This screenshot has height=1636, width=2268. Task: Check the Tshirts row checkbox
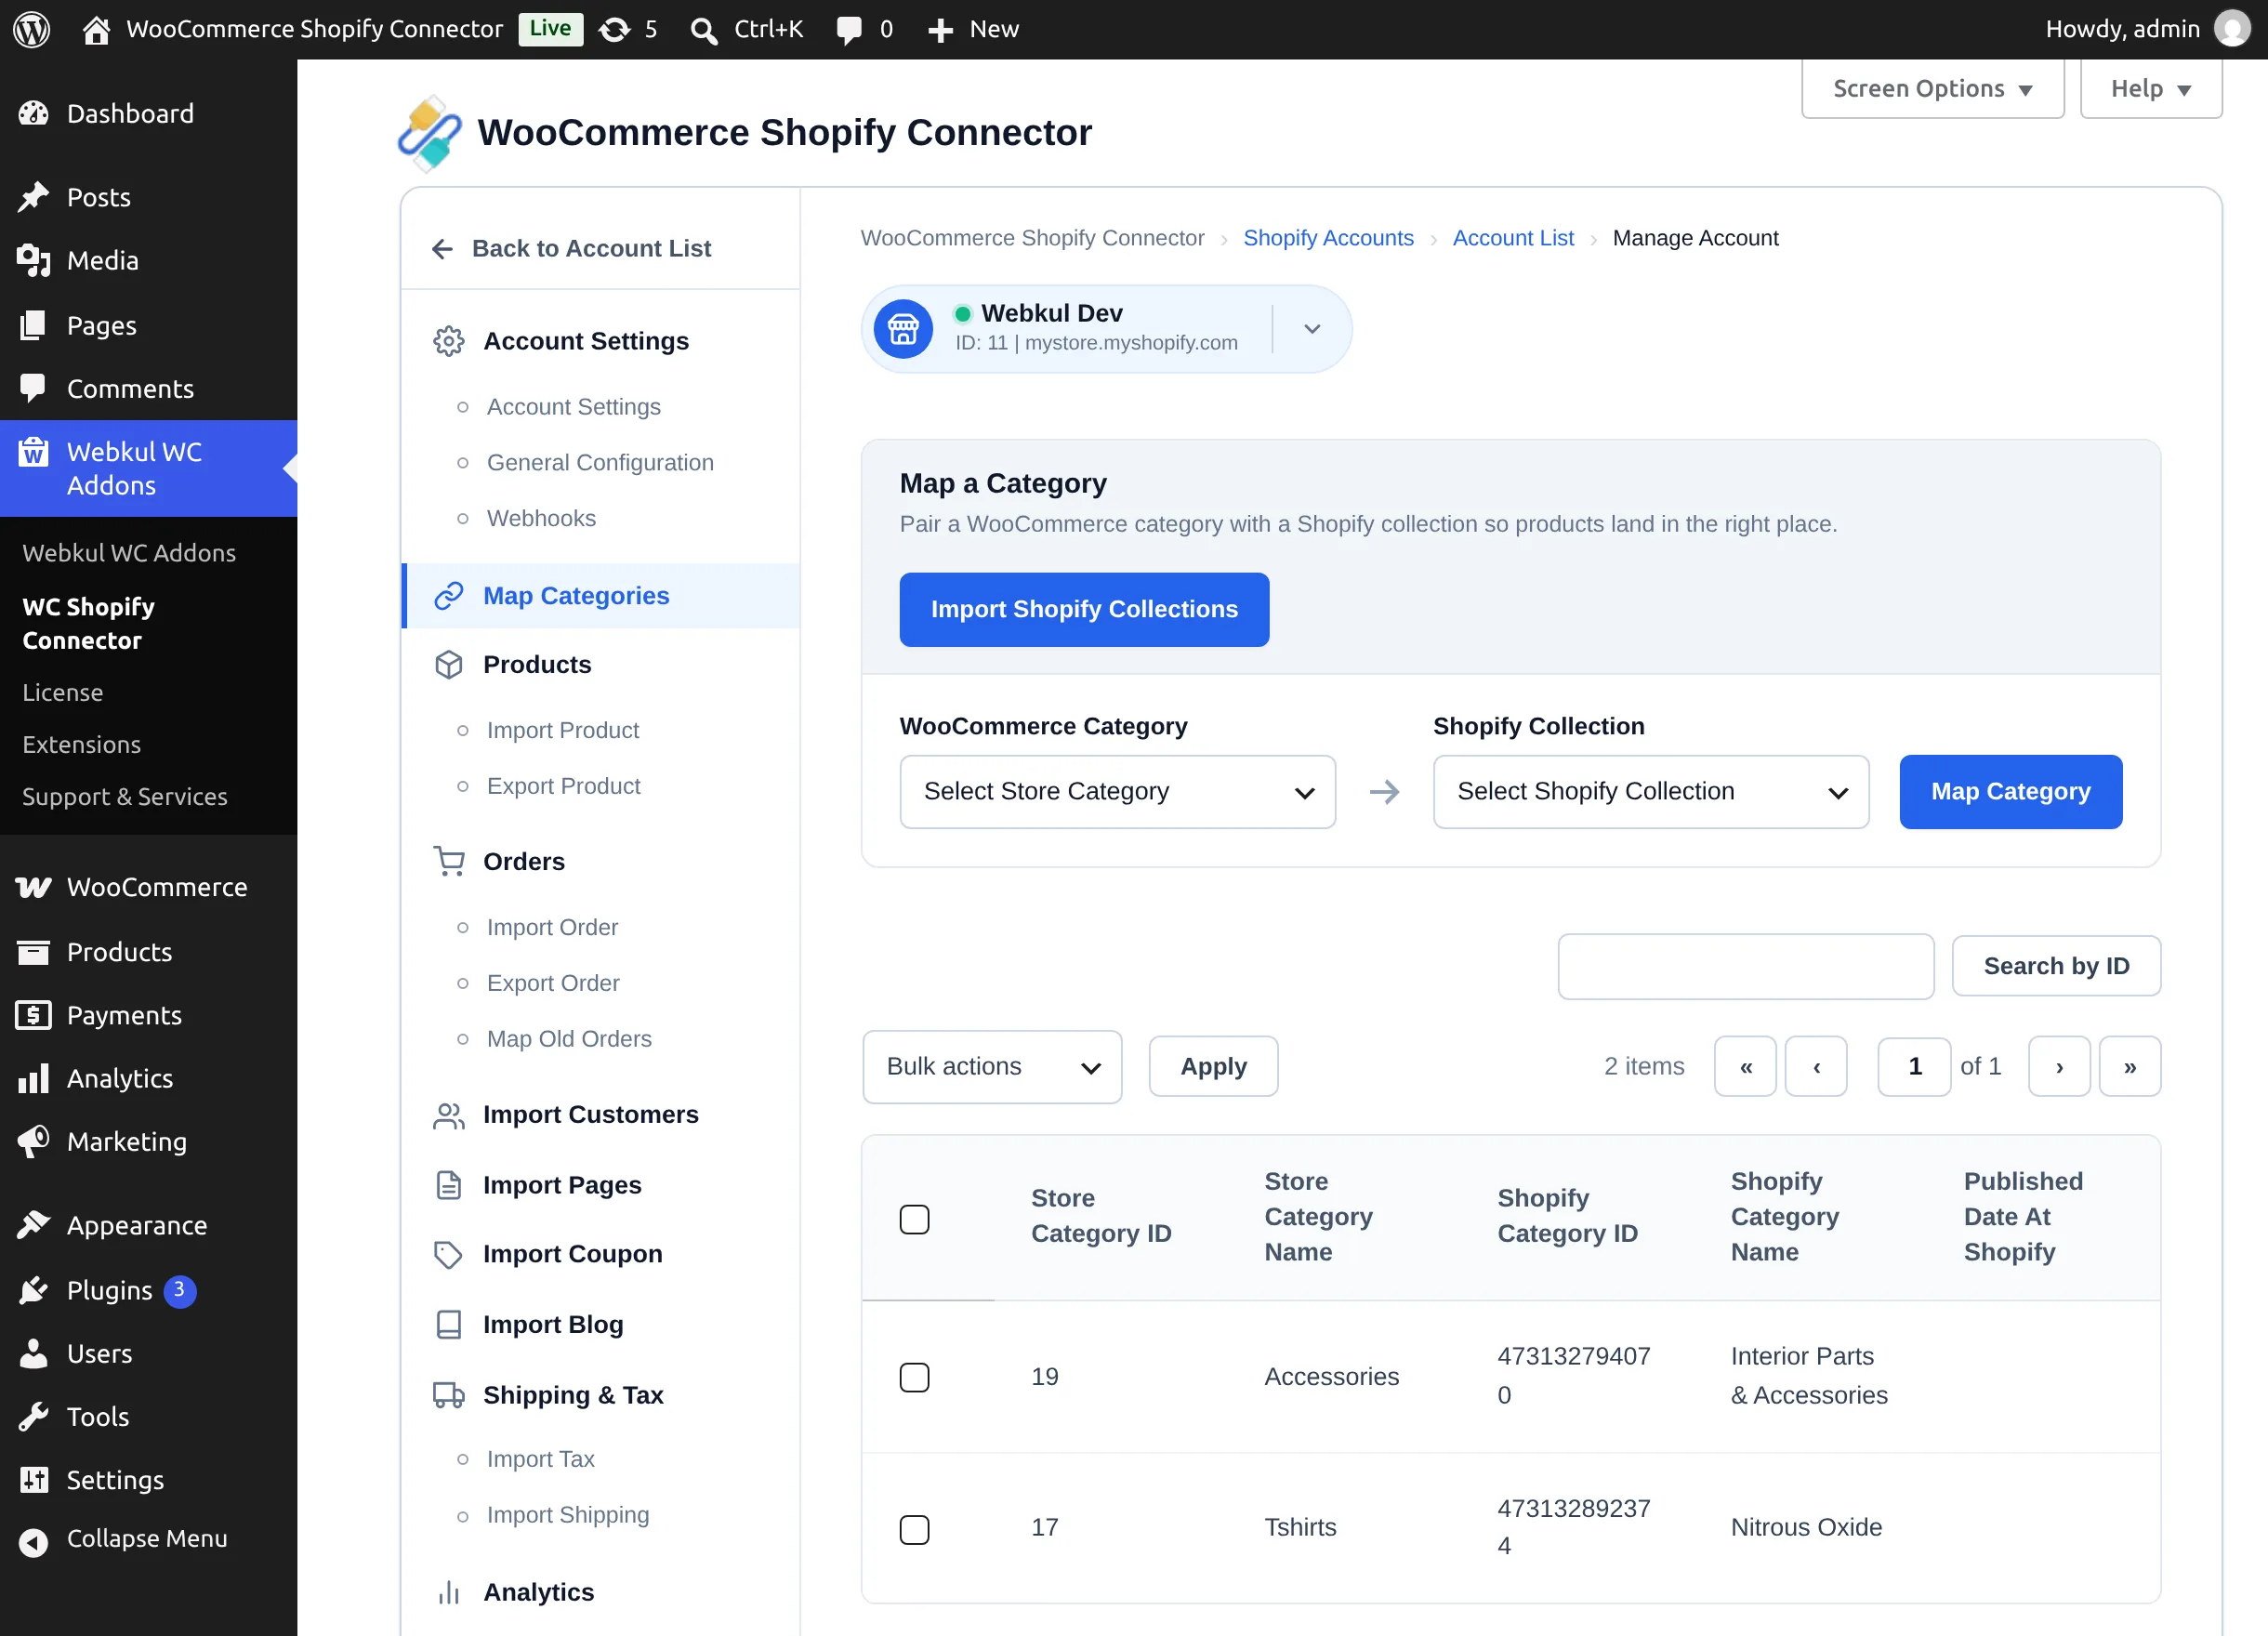tap(914, 1529)
